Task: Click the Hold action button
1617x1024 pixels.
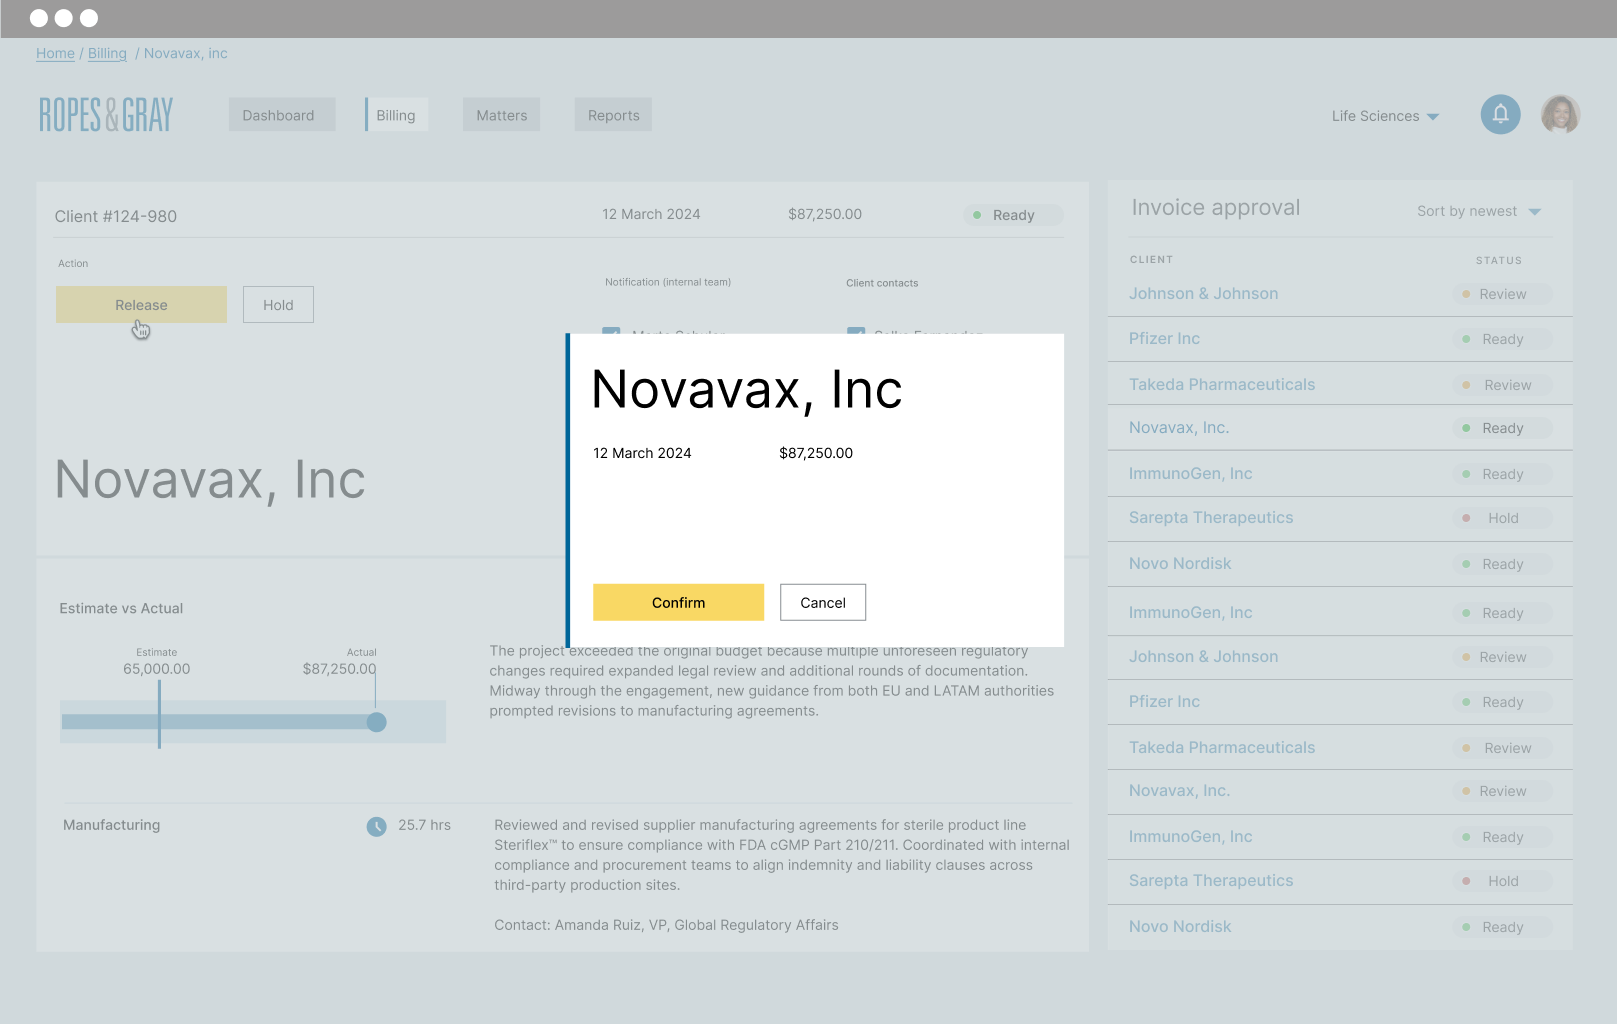Action: (278, 305)
